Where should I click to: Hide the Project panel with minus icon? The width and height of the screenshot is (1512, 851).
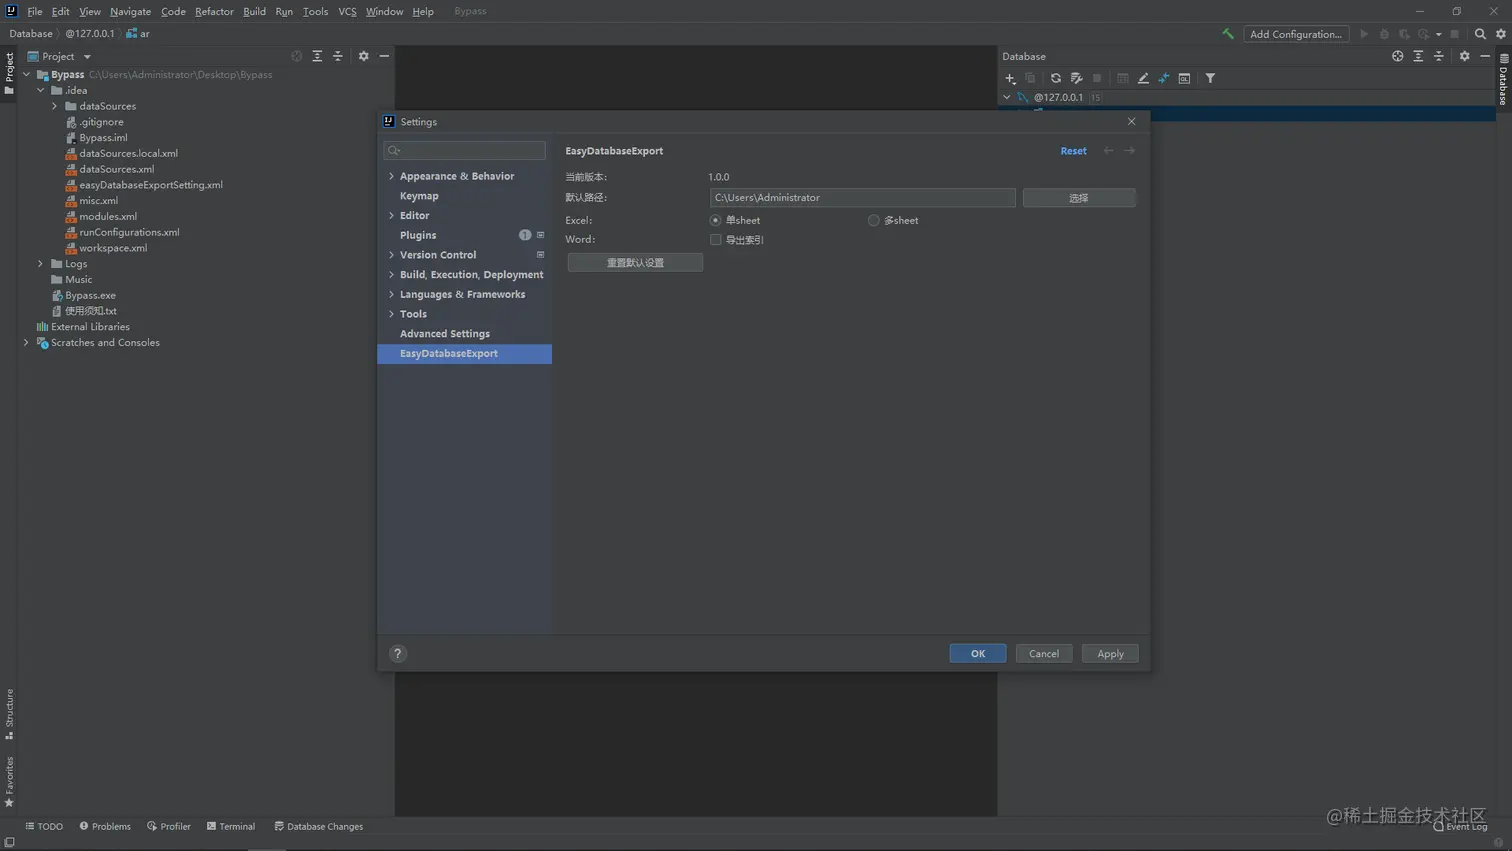384,56
